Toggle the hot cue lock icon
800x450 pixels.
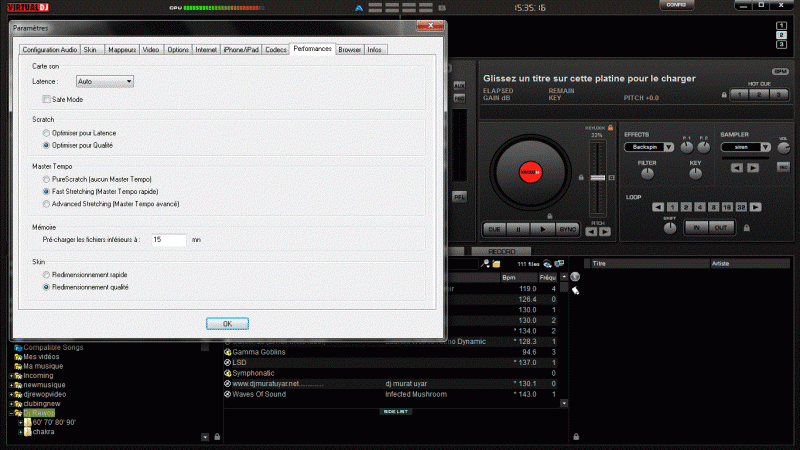pos(724,95)
